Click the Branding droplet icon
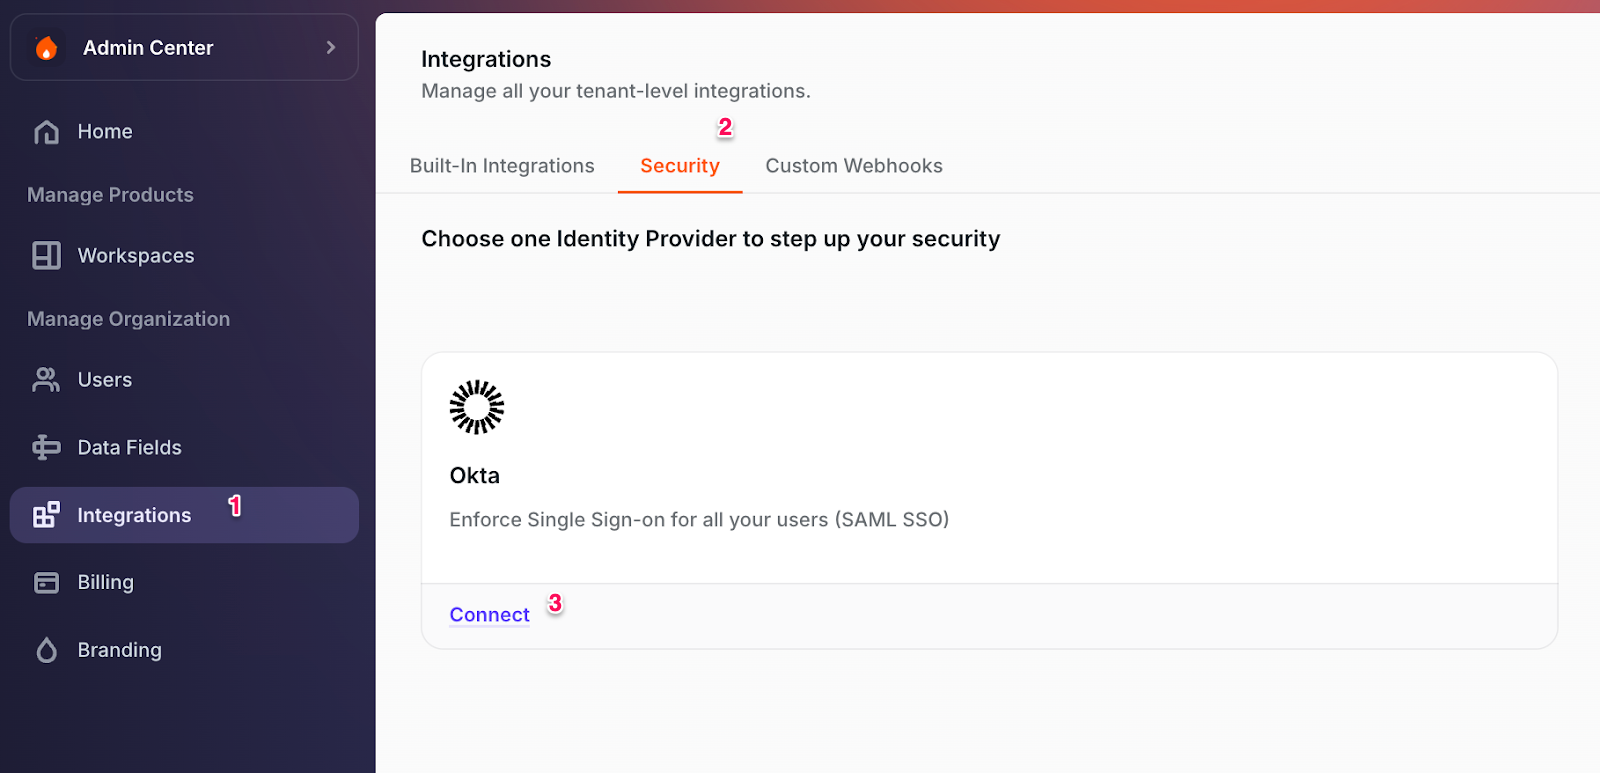Image resolution: width=1600 pixels, height=773 pixels. 46,651
